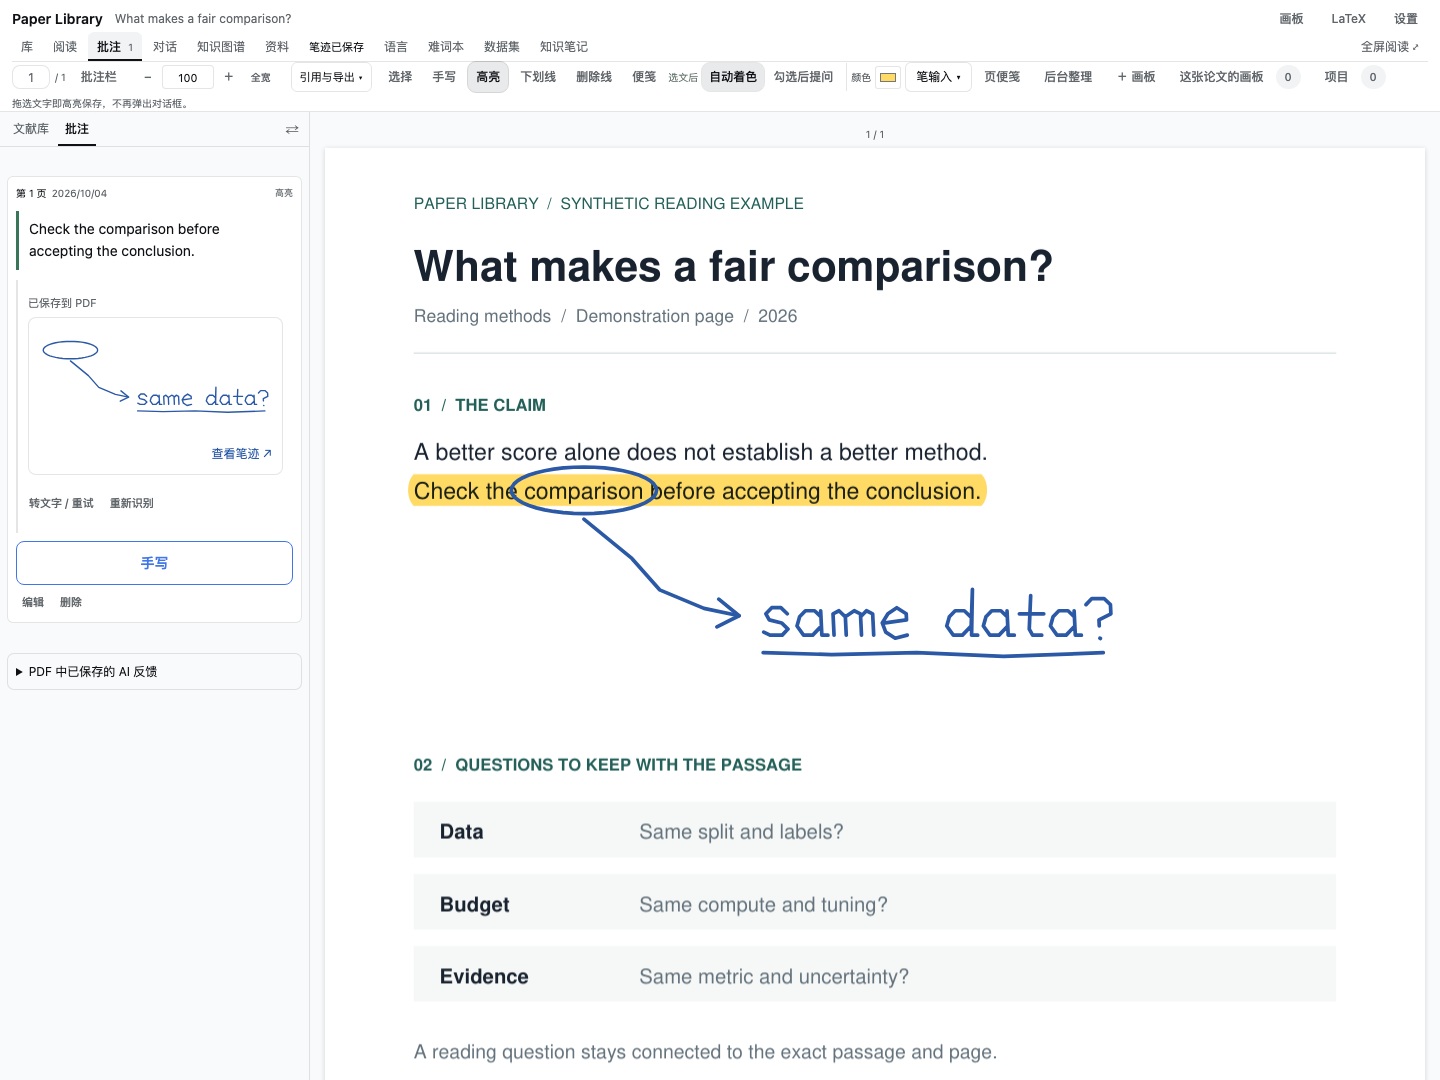The image size is (1440, 1080).
Task: Open the 笔输入 pen input dropdown
Action: tap(938, 77)
